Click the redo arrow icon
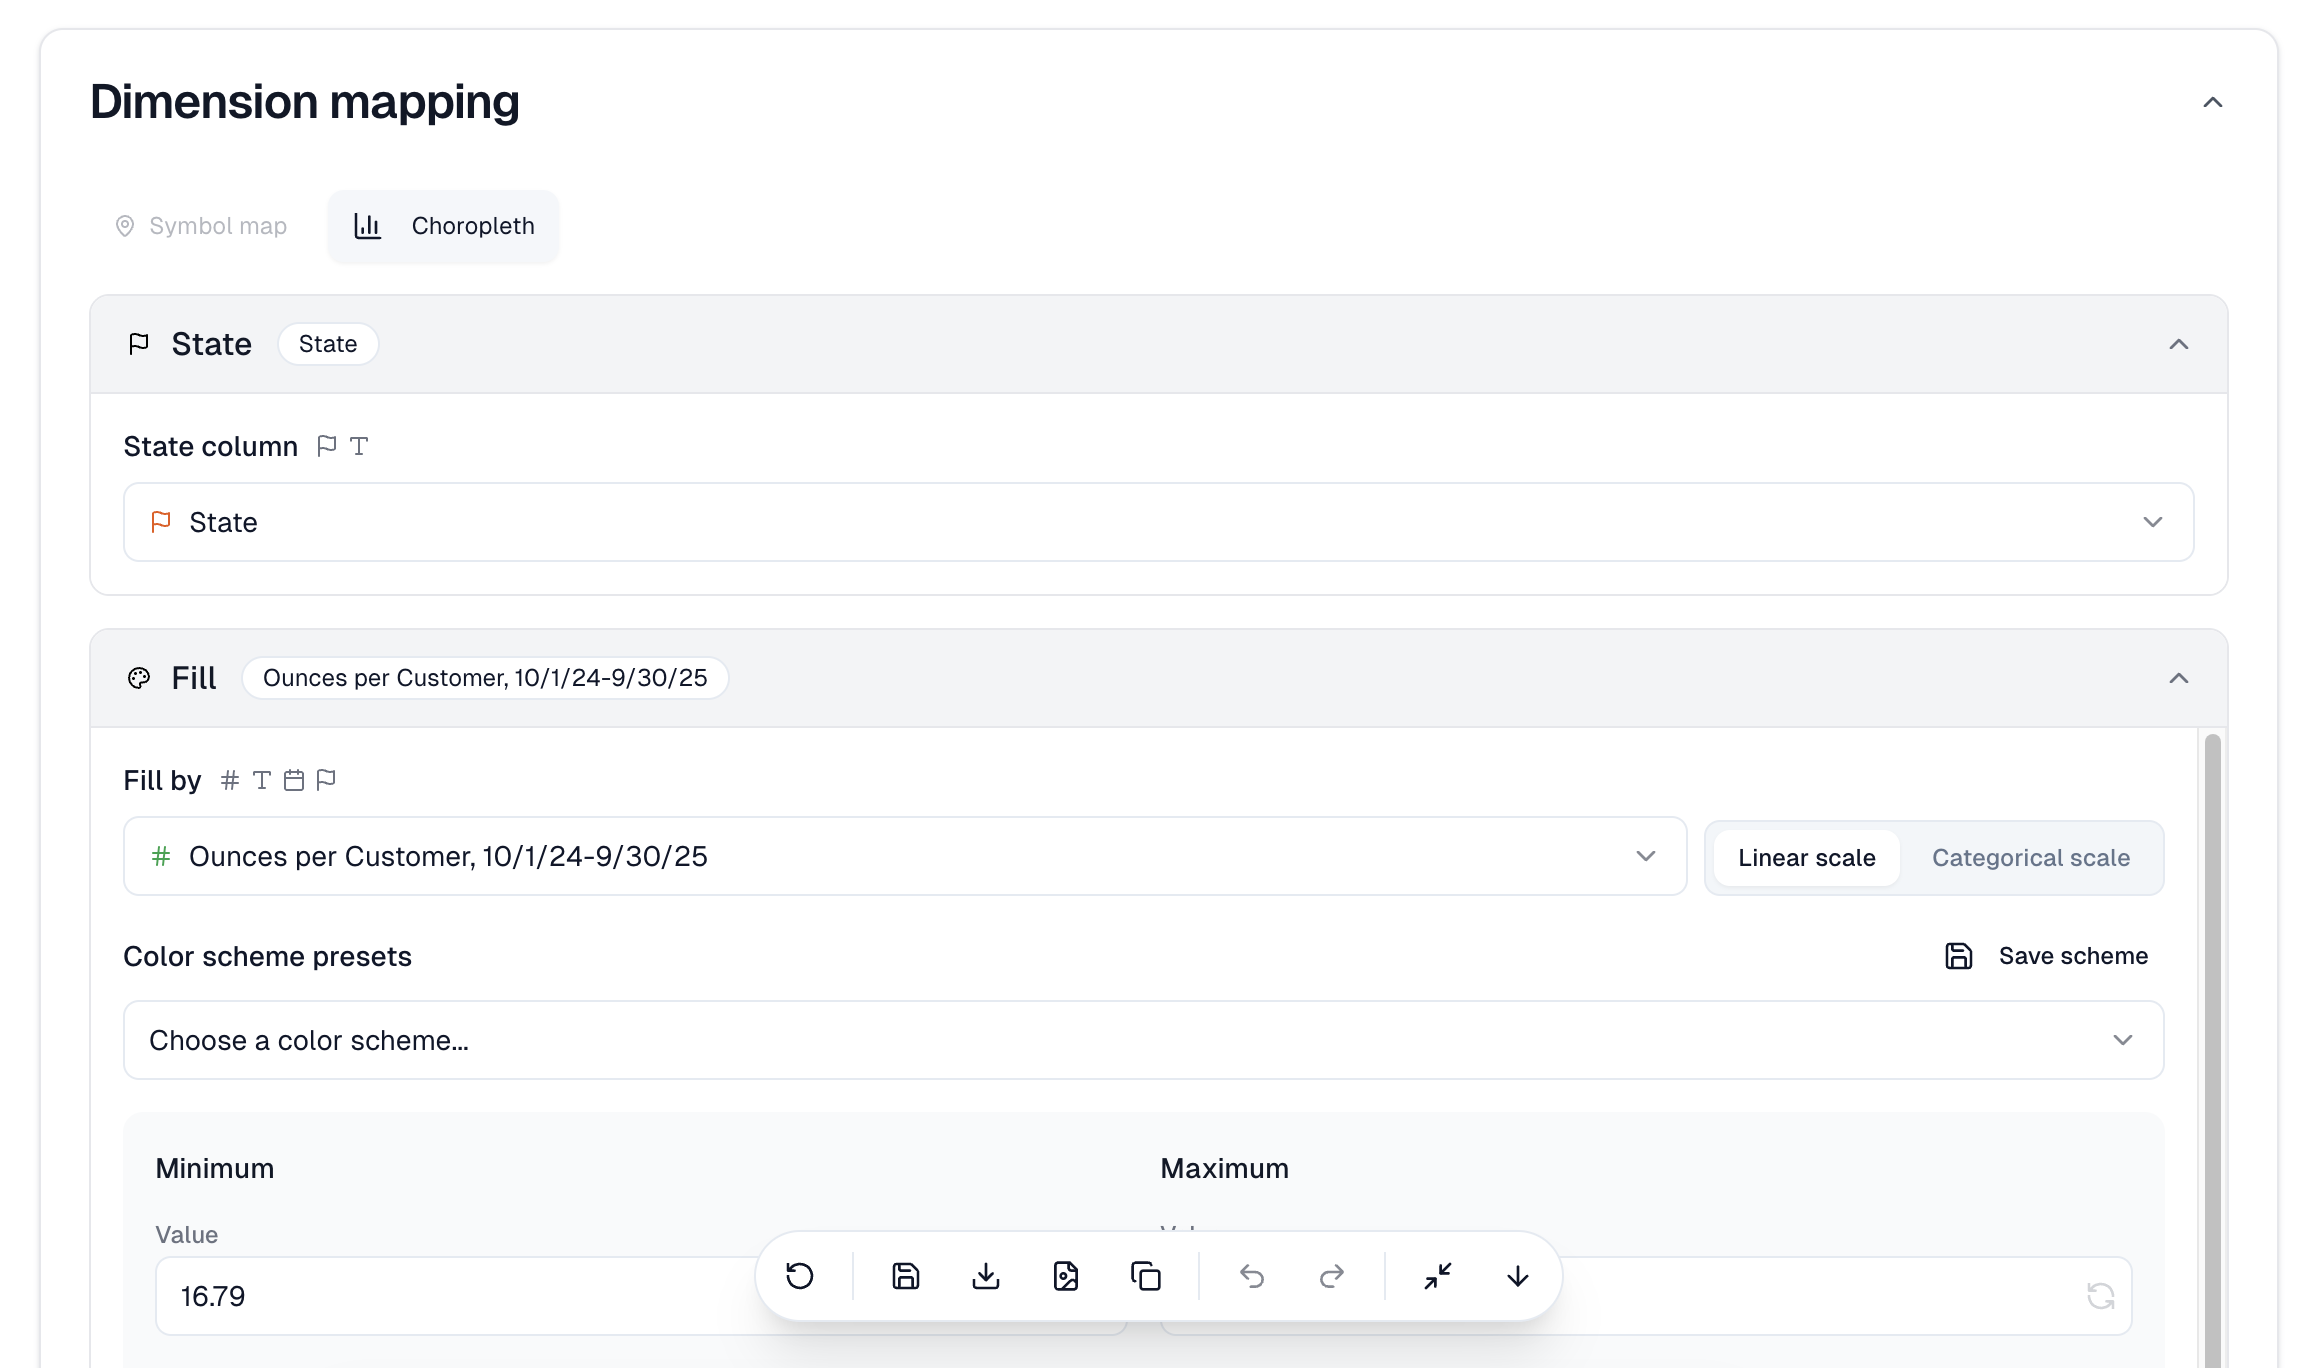 [x=1332, y=1276]
